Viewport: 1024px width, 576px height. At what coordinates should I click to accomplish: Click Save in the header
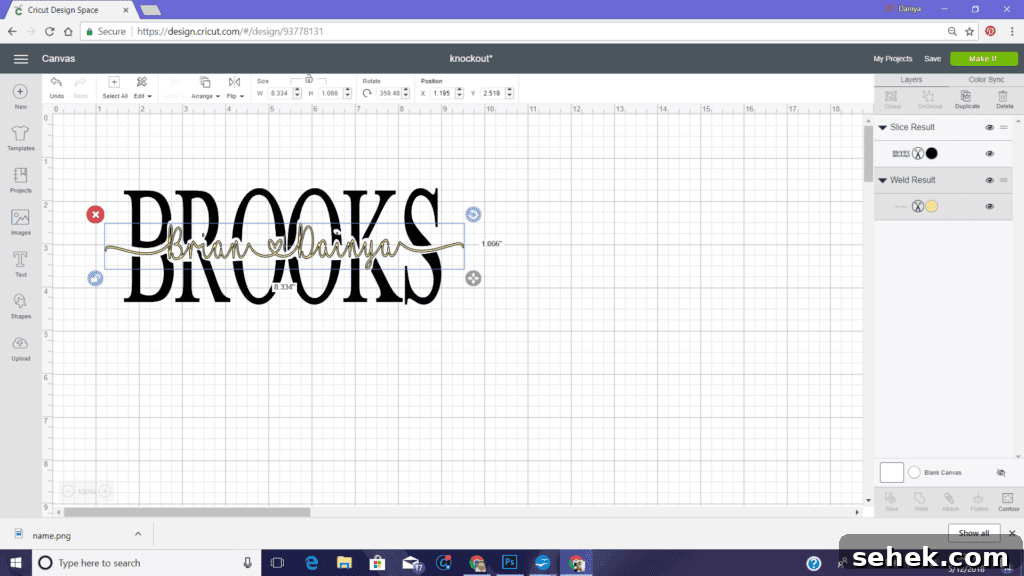pyautogui.click(x=933, y=59)
